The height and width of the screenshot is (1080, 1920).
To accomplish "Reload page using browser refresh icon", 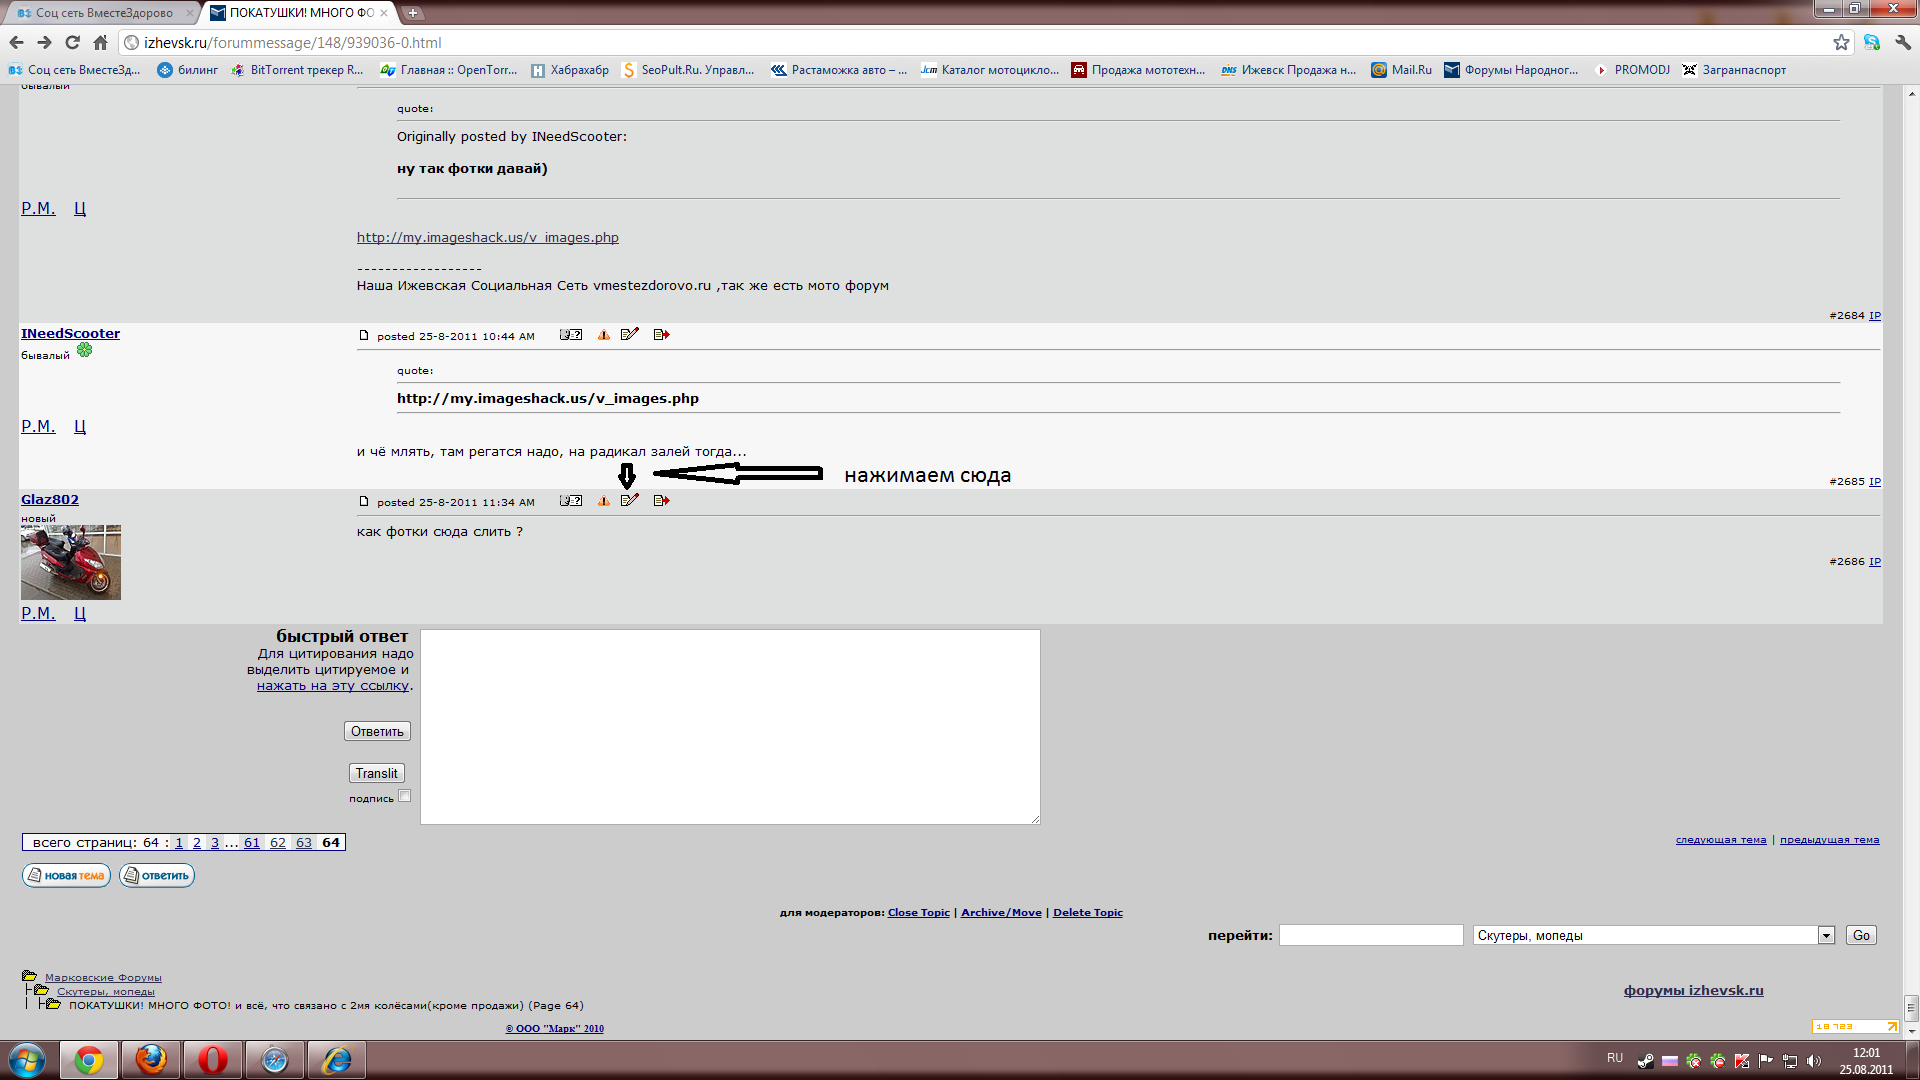I will pyautogui.click(x=72, y=42).
